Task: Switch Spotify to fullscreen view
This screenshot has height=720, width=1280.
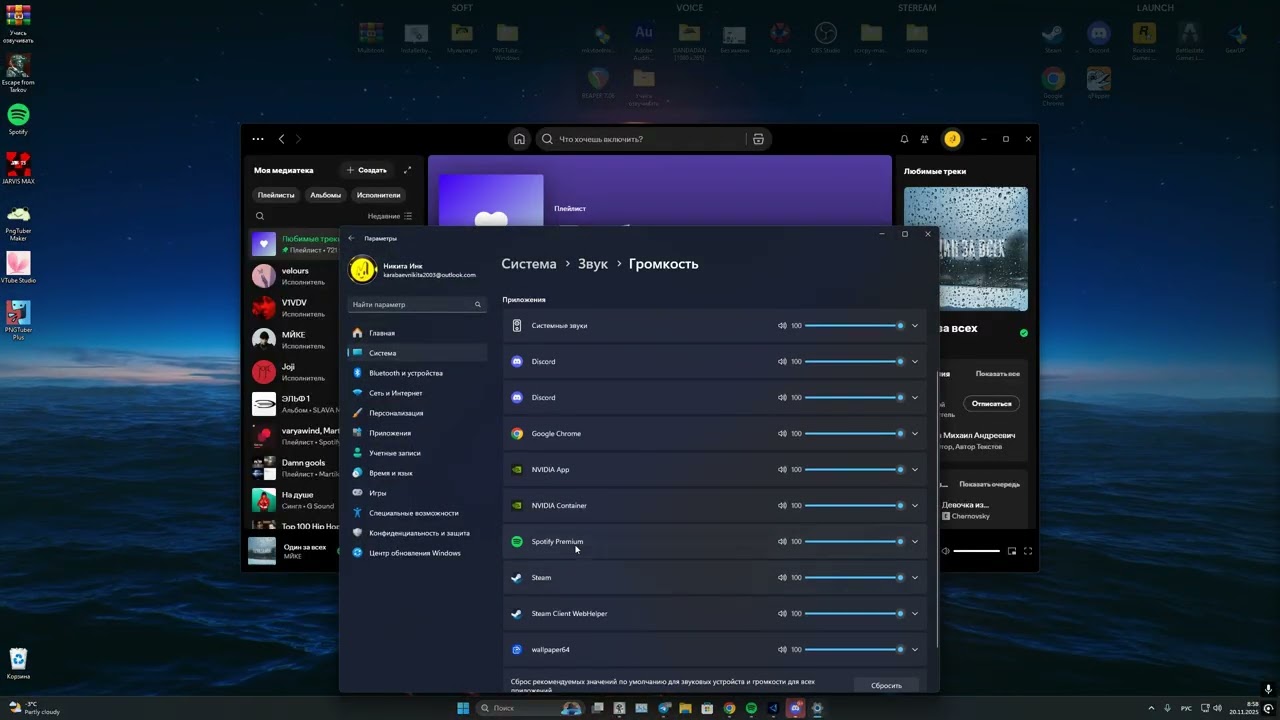Action: pos(1027,551)
